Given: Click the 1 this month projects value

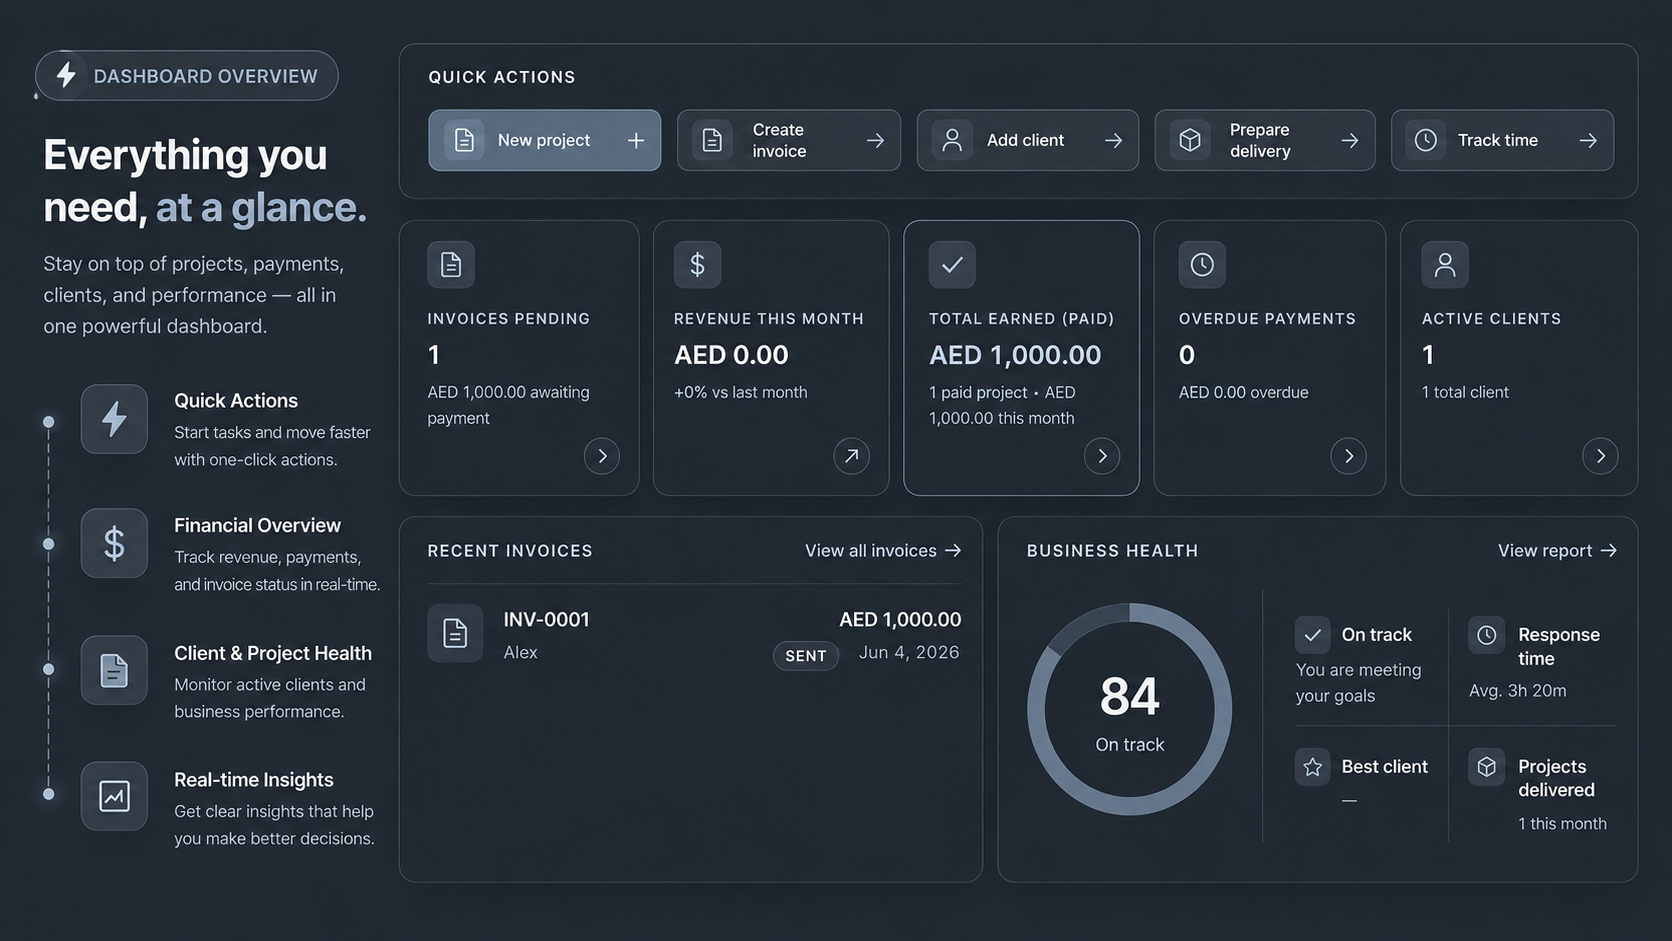Looking at the screenshot, I should 1562,824.
